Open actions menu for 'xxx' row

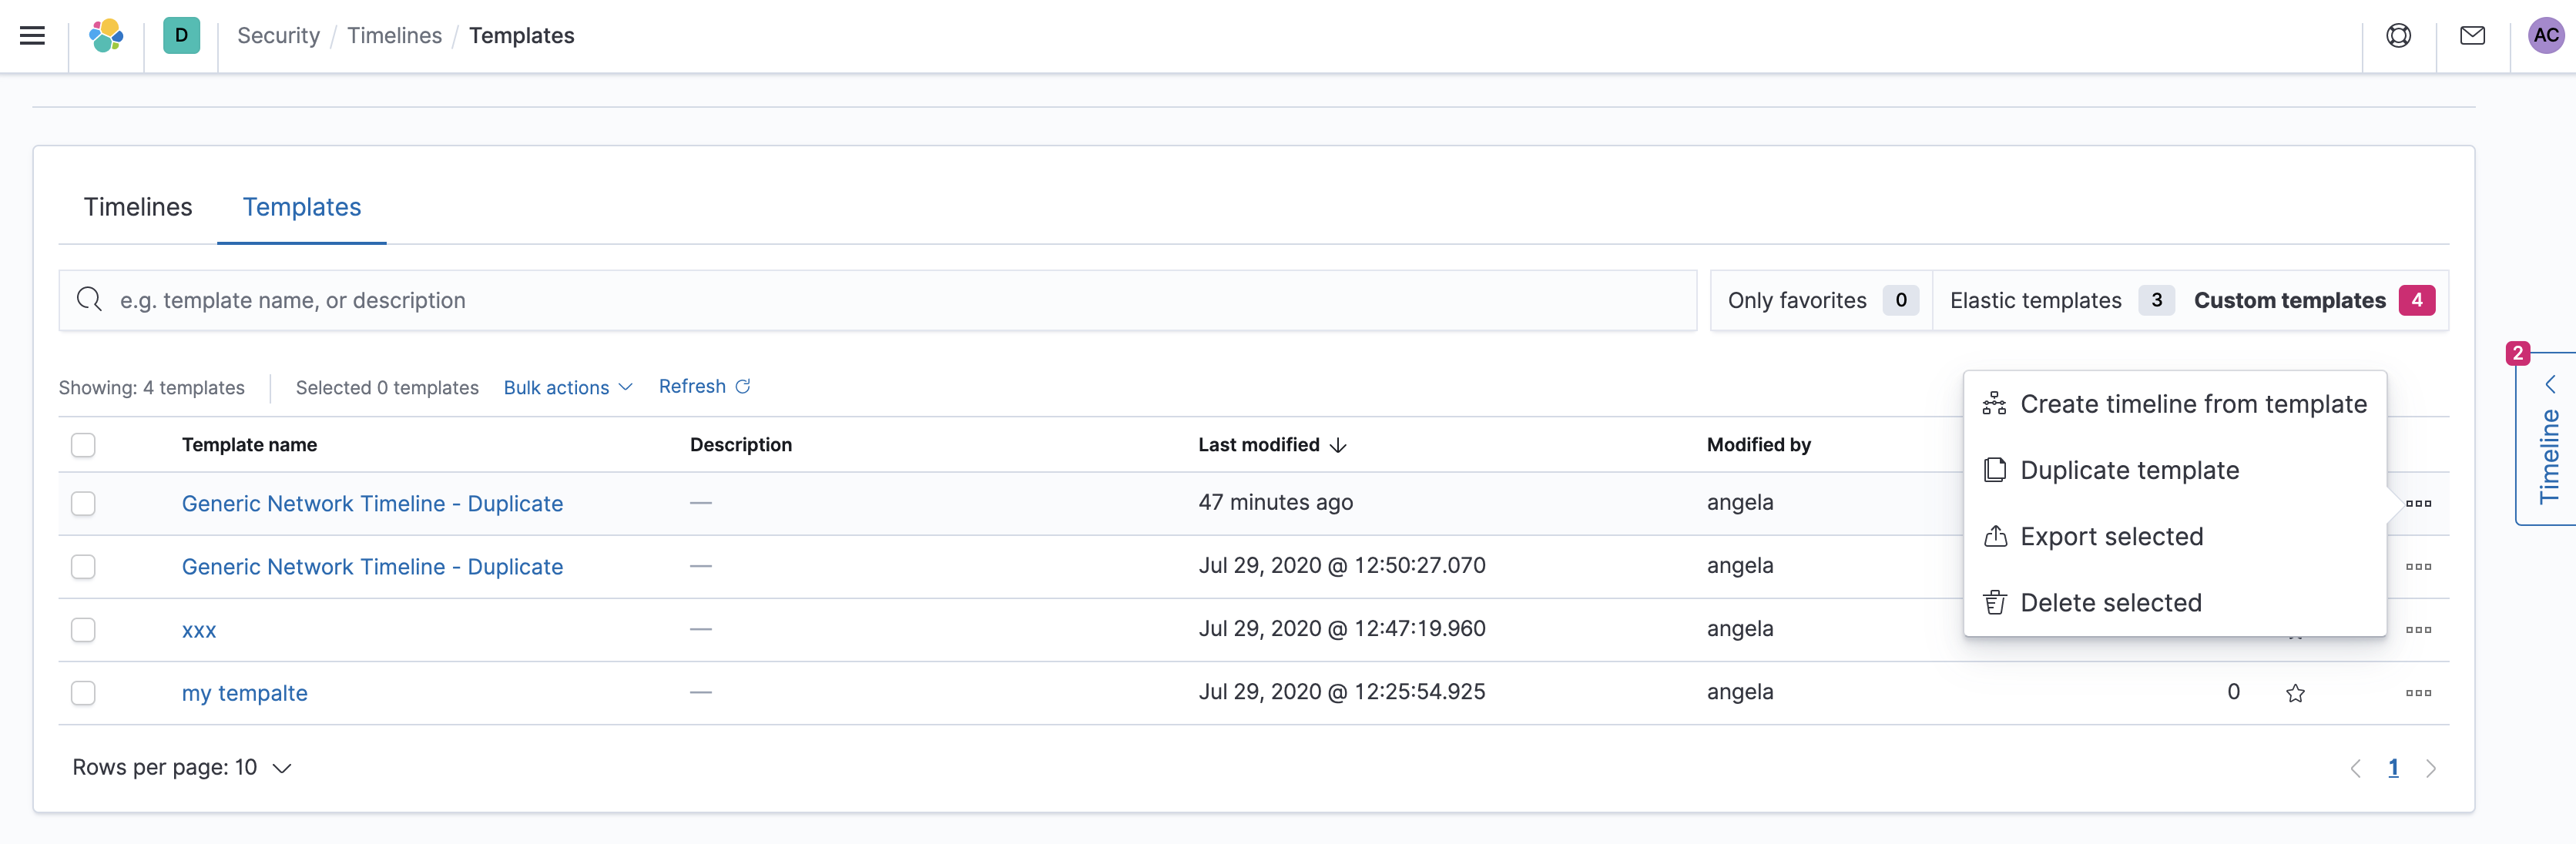2418,630
